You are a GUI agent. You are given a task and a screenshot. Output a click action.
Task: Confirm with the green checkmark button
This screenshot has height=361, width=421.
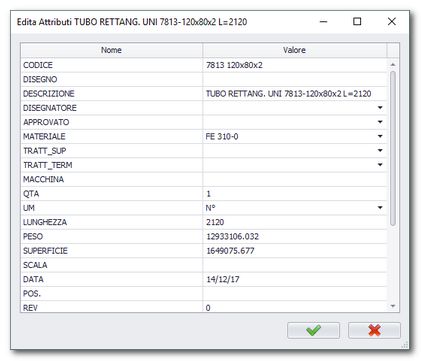[x=313, y=330]
